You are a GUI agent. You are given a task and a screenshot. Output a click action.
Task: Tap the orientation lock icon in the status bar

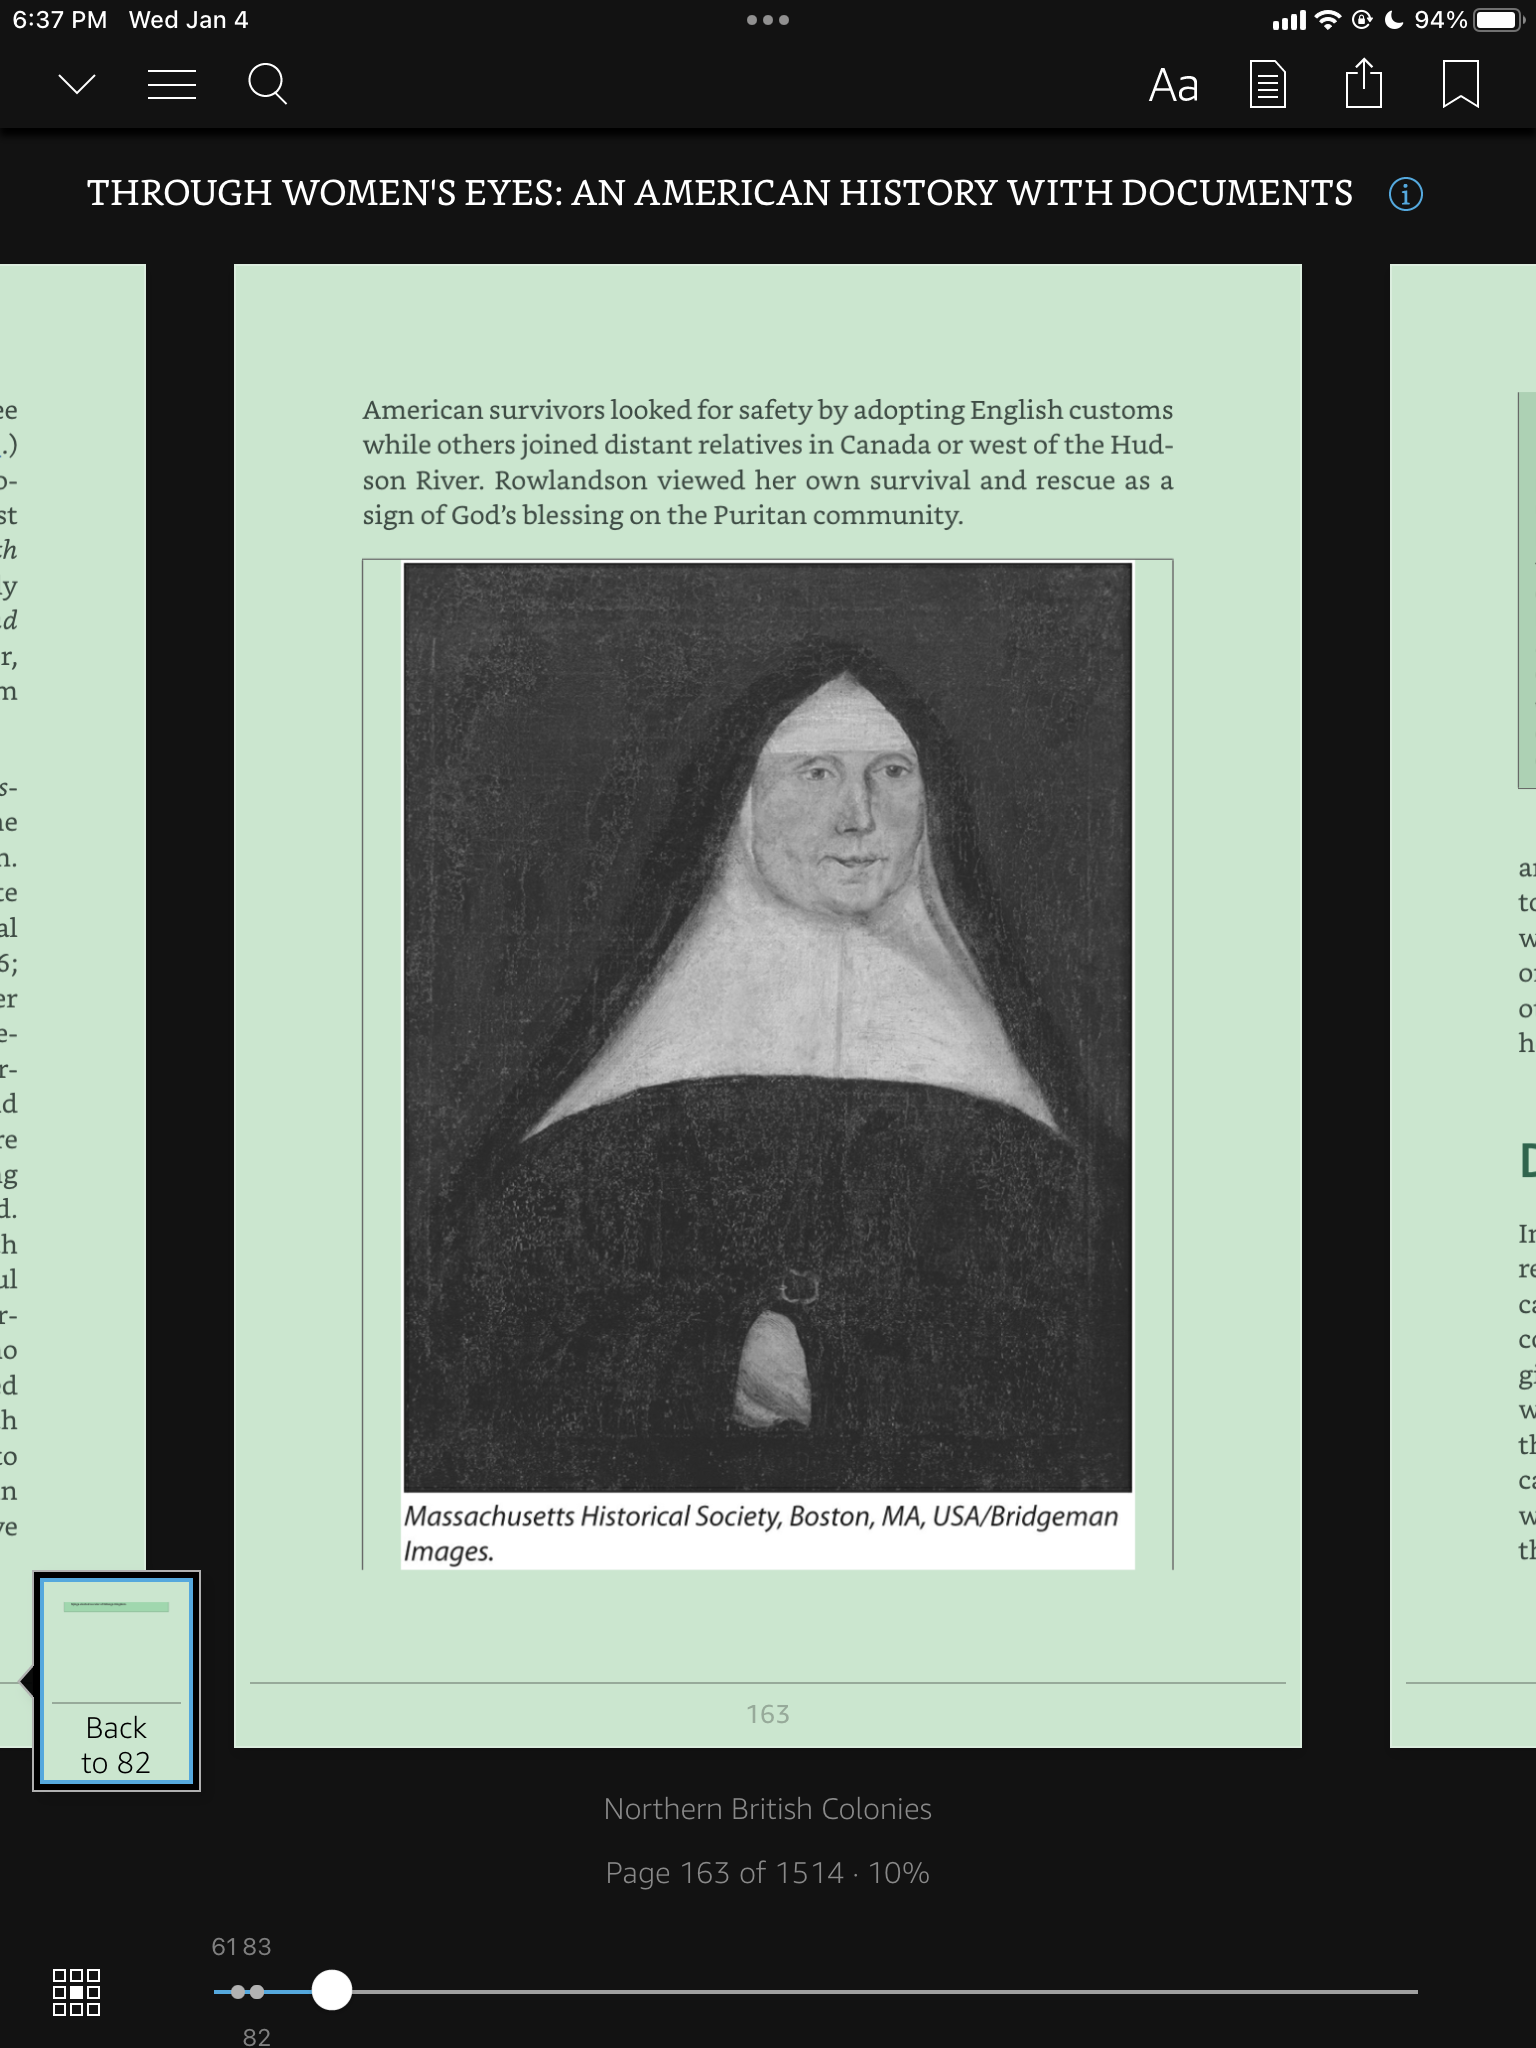(x=1362, y=20)
